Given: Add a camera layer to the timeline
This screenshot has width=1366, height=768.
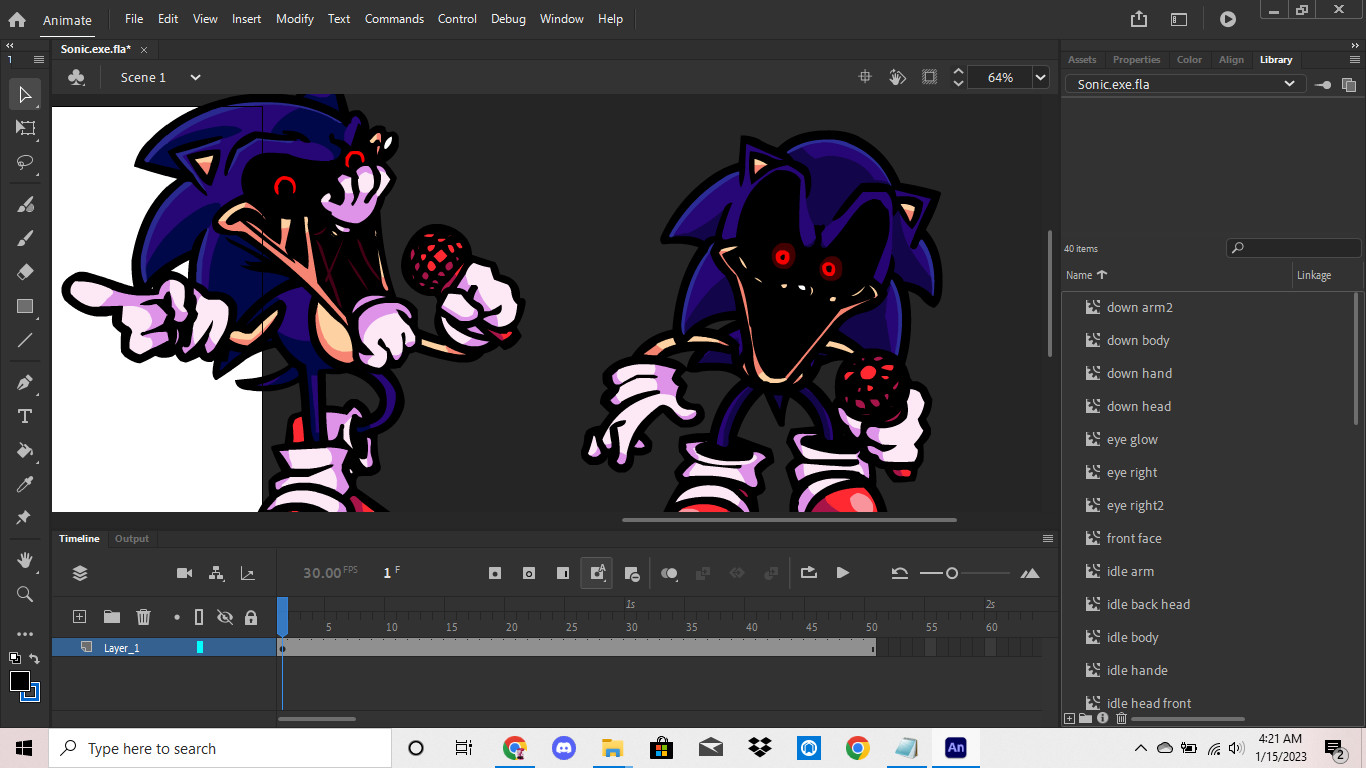Looking at the screenshot, I should [184, 572].
